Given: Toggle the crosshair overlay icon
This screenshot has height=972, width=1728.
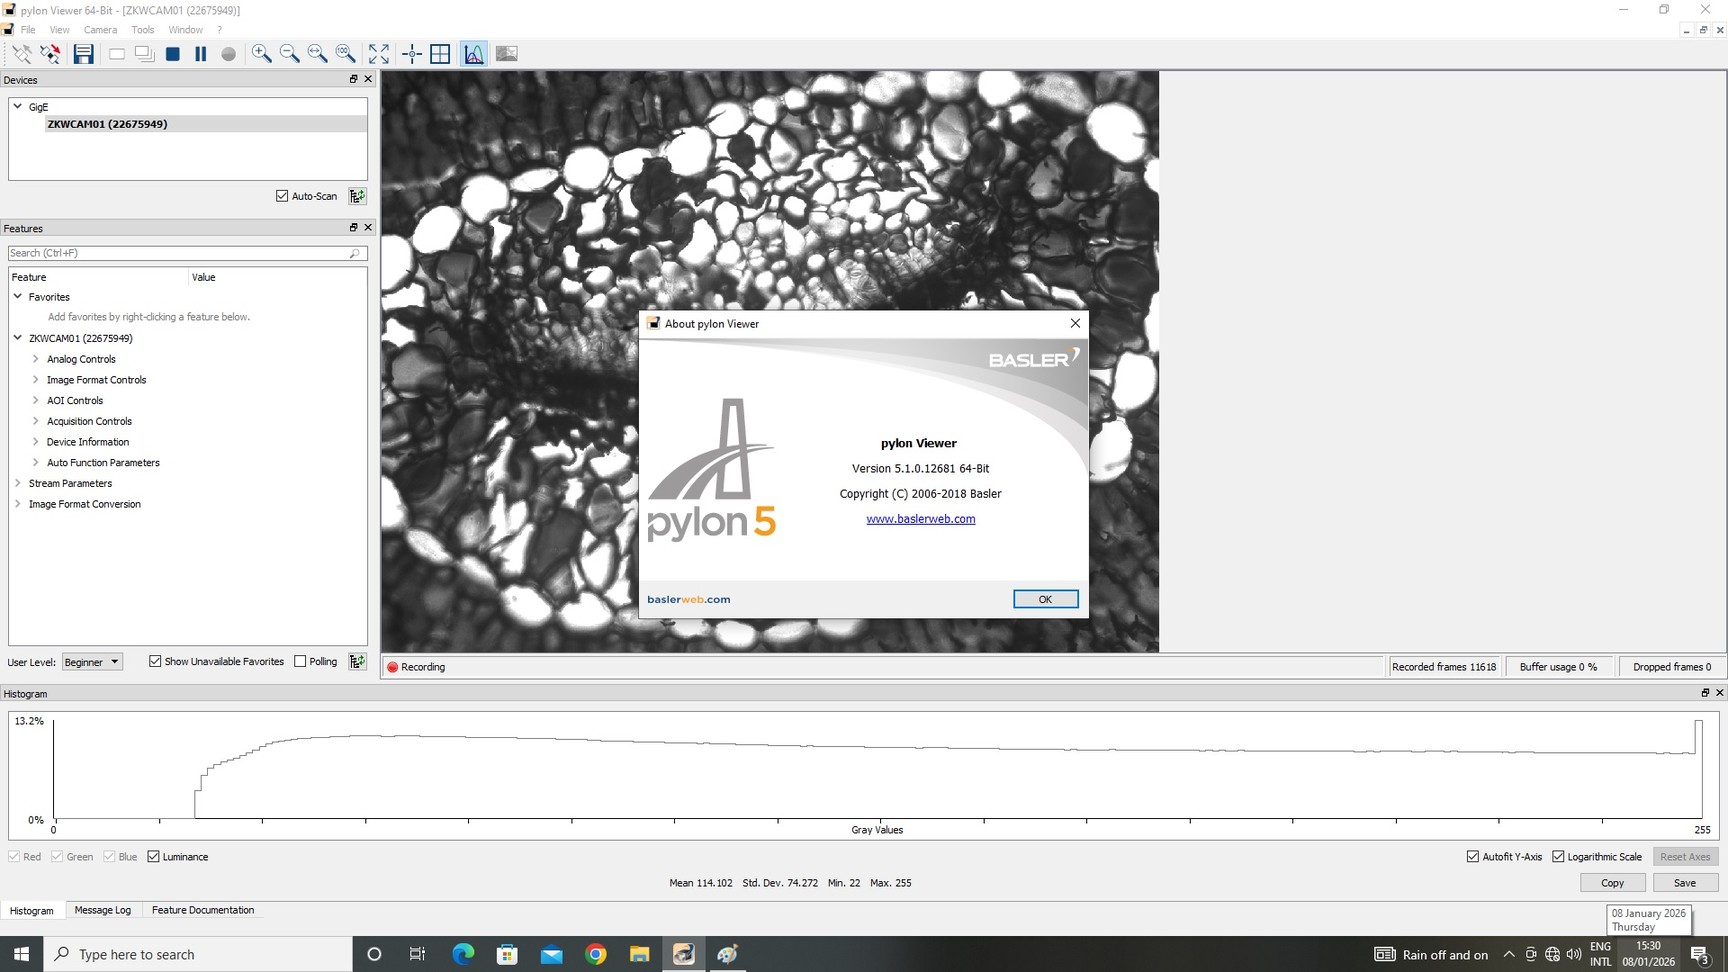Looking at the screenshot, I should click(412, 54).
